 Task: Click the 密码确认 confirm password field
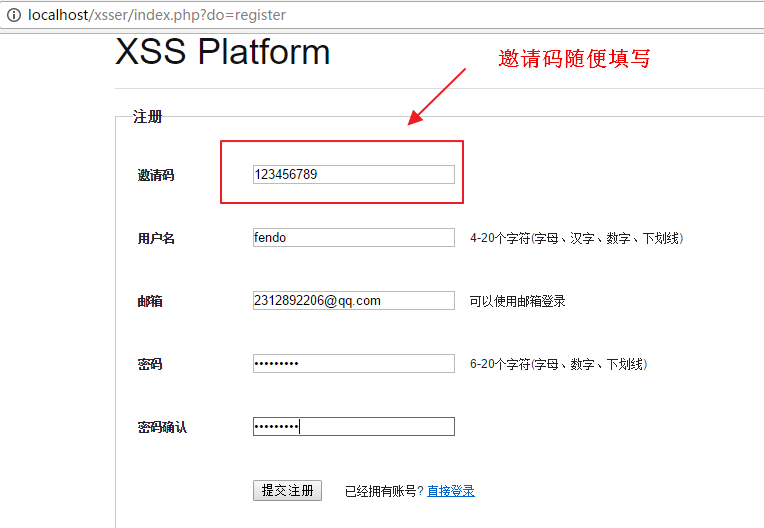[354, 427]
